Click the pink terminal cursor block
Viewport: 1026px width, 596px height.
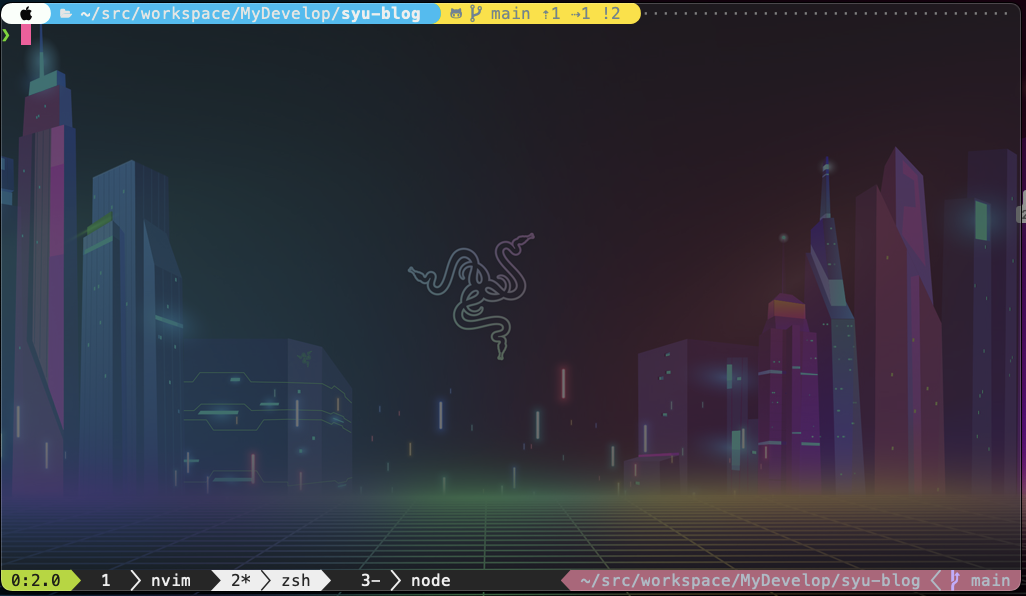tap(26, 35)
